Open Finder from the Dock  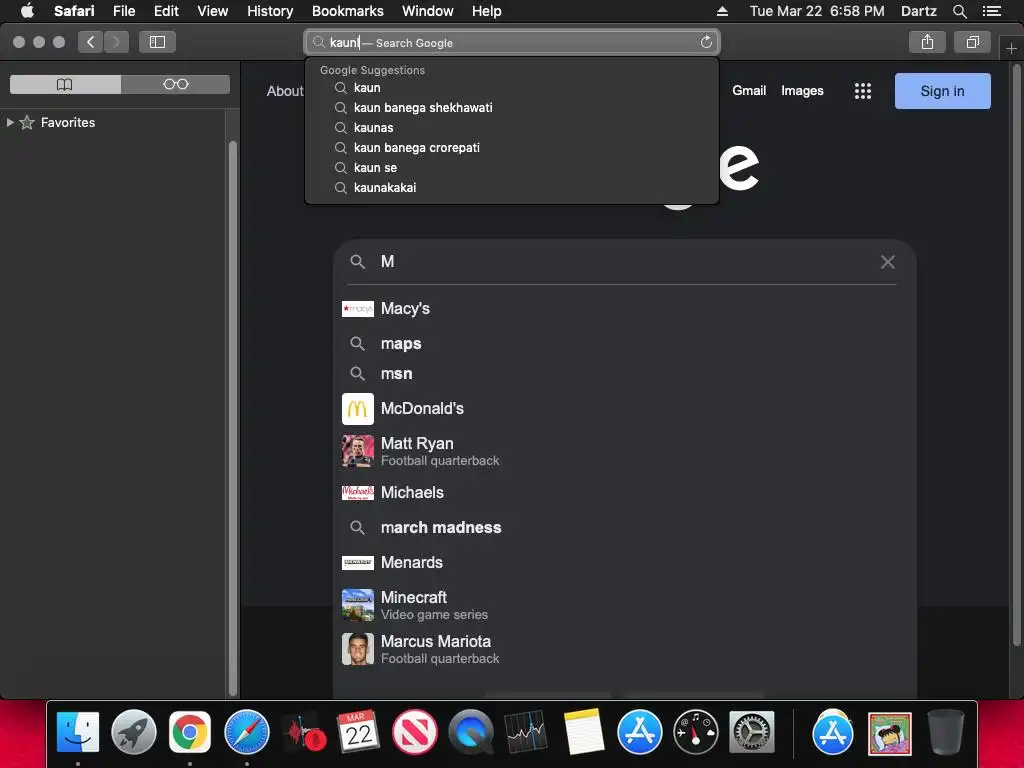click(x=78, y=732)
